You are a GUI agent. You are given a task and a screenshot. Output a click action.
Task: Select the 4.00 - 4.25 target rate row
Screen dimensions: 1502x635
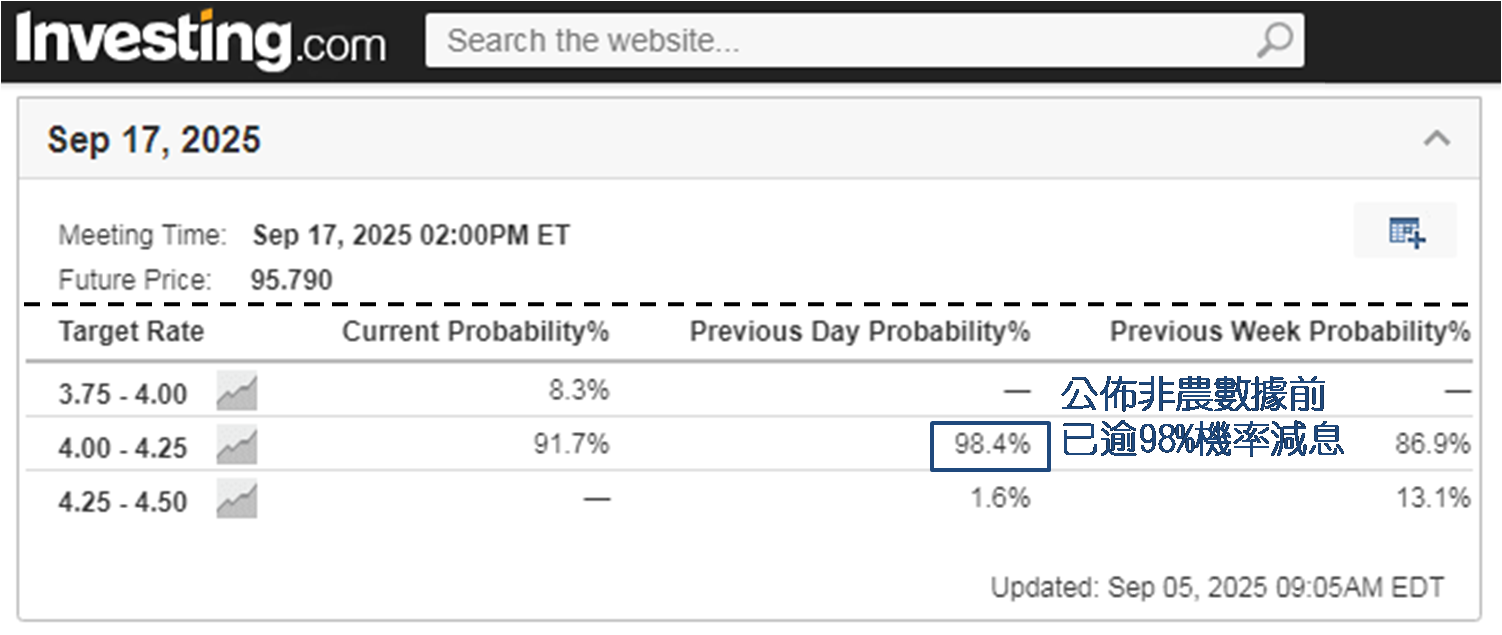point(122,448)
